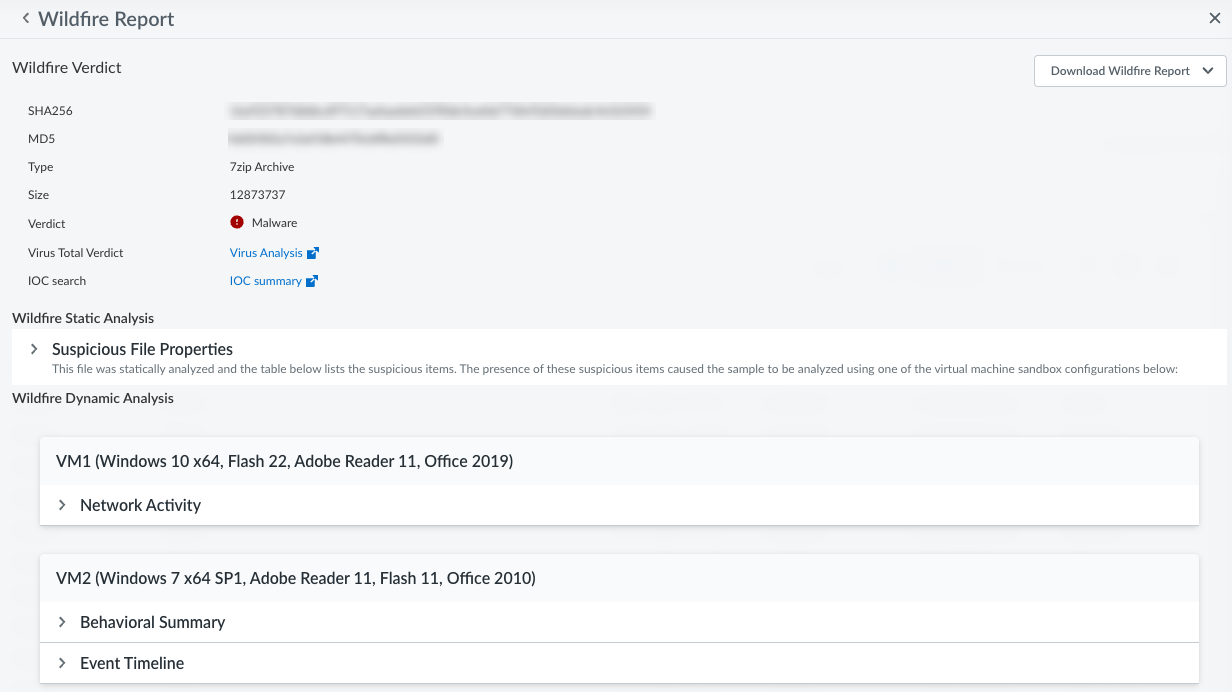The height and width of the screenshot is (692, 1232).
Task: Click the red Malware verdict icon
Action: pos(237,223)
